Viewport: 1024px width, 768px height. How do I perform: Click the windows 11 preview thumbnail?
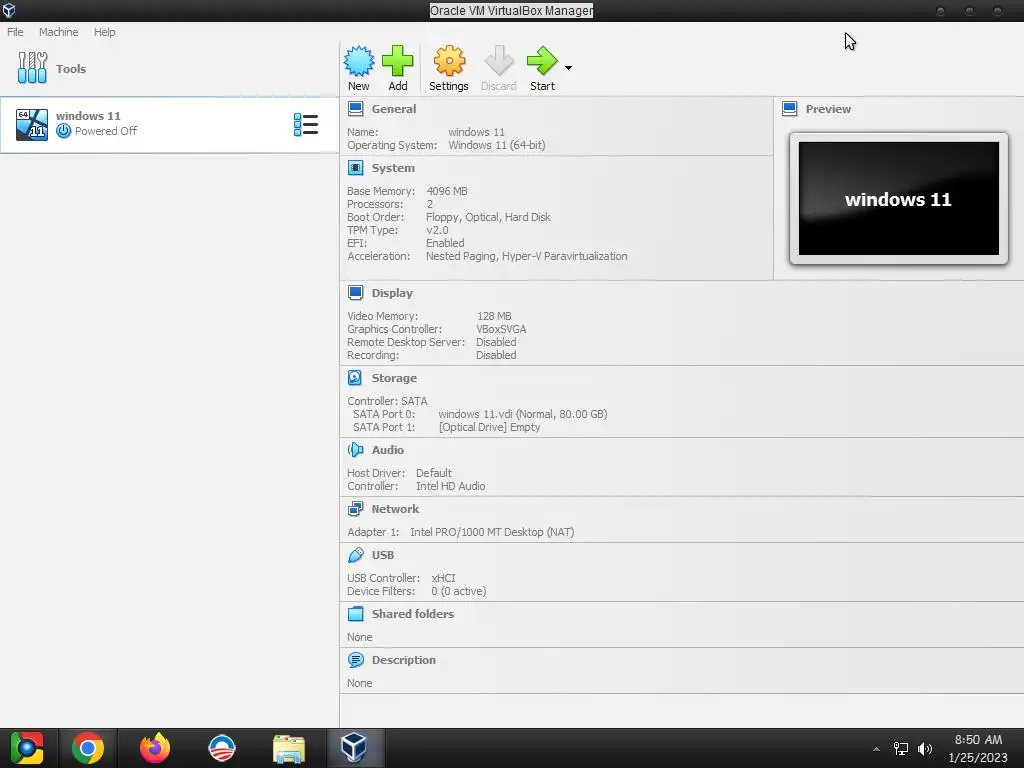pyautogui.click(x=899, y=199)
